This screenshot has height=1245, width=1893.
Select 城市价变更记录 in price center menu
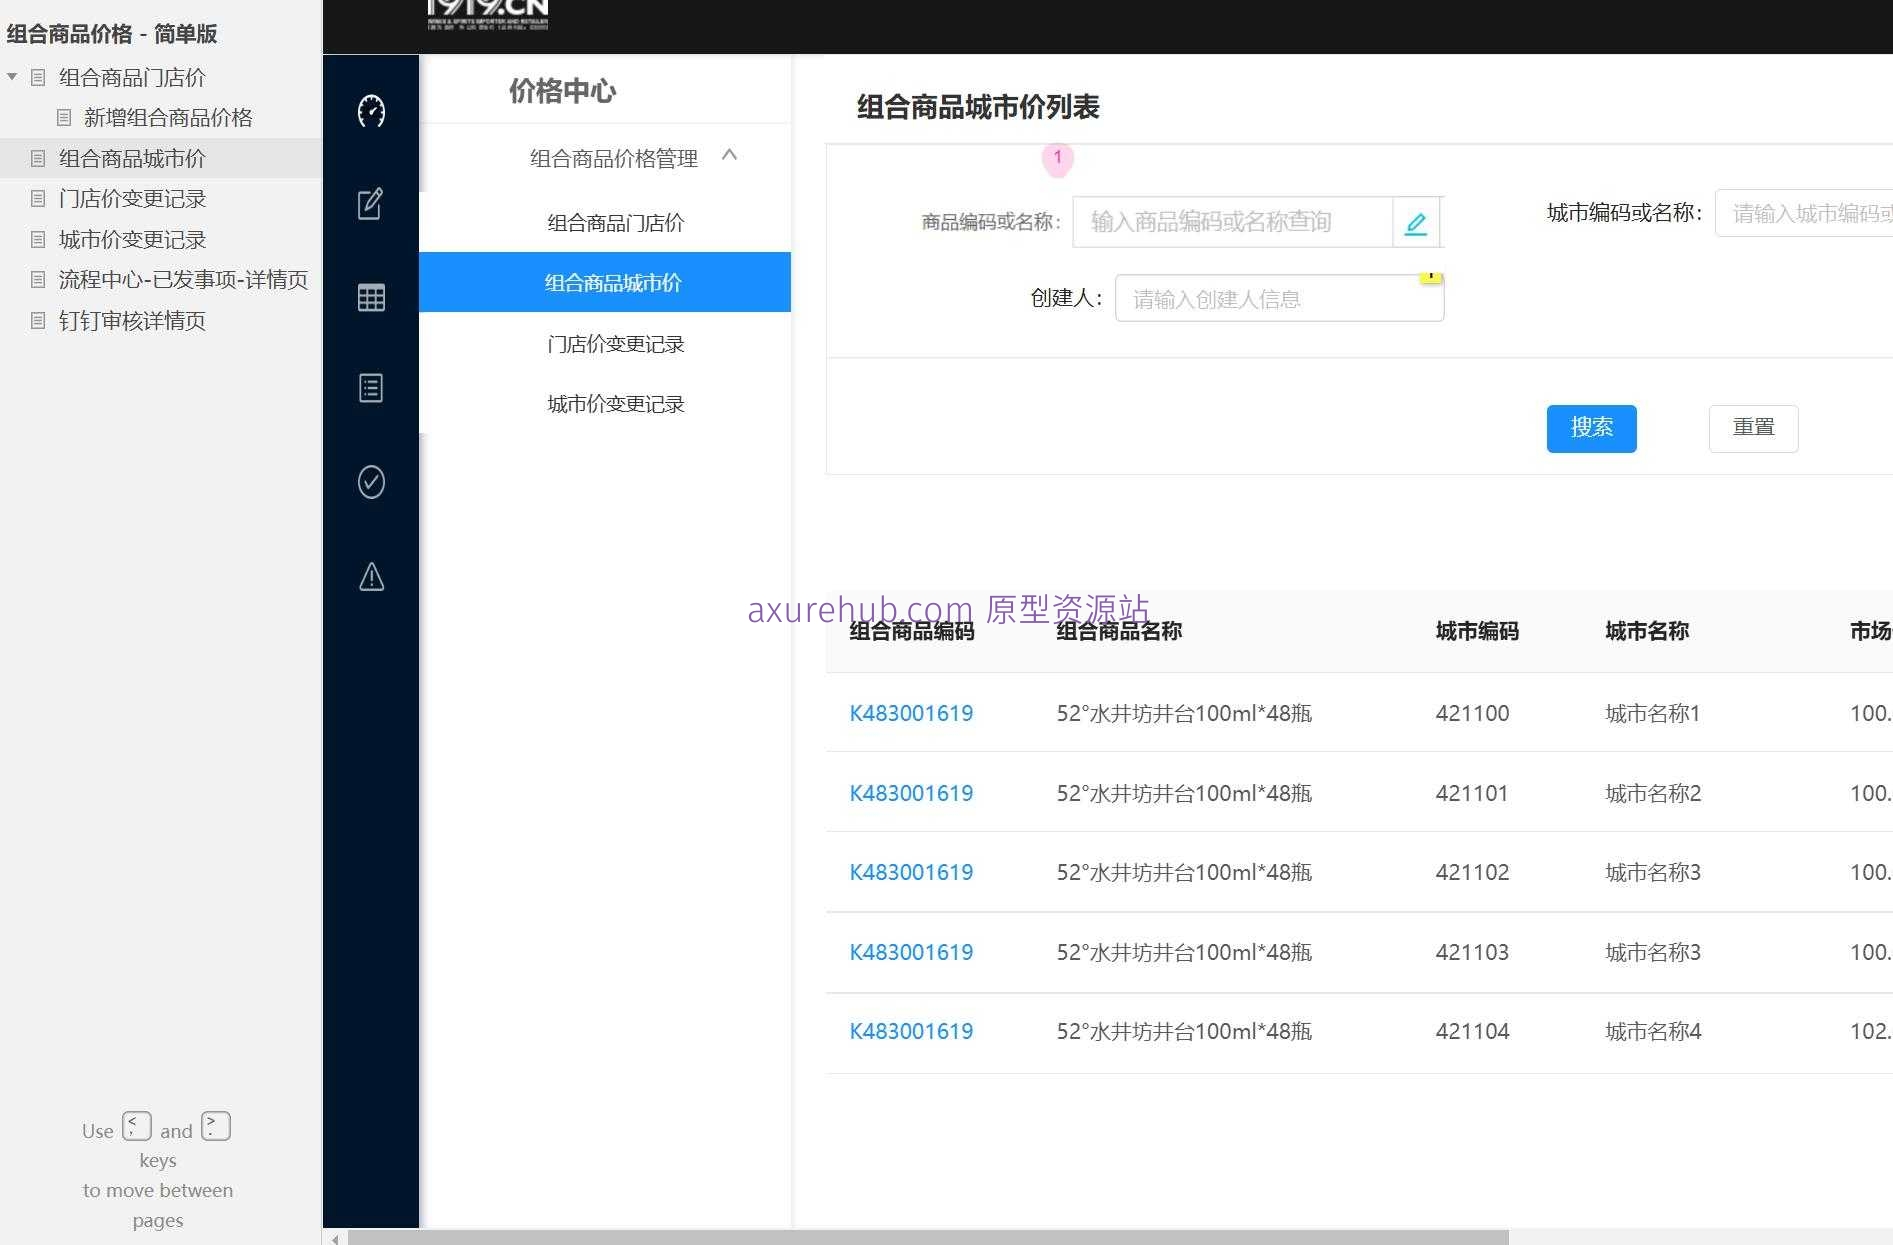[615, 404]
